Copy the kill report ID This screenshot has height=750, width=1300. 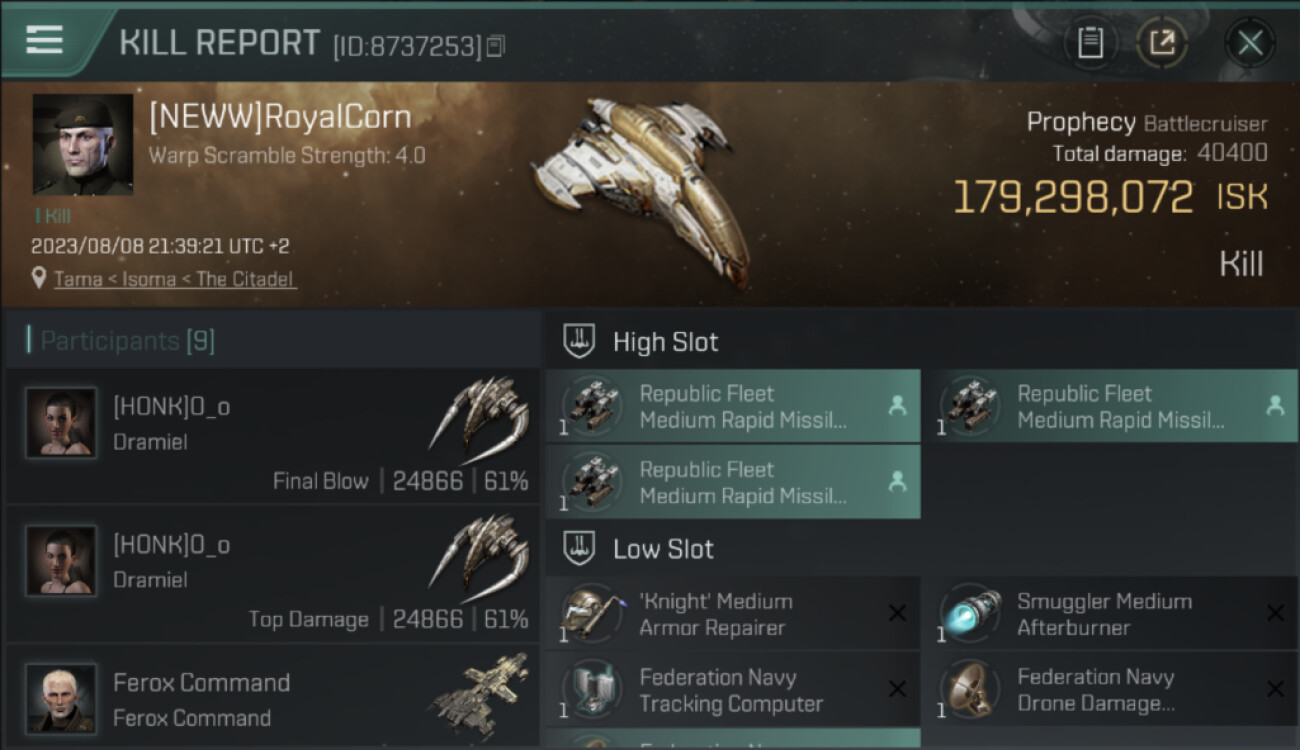tap(497, 46)
